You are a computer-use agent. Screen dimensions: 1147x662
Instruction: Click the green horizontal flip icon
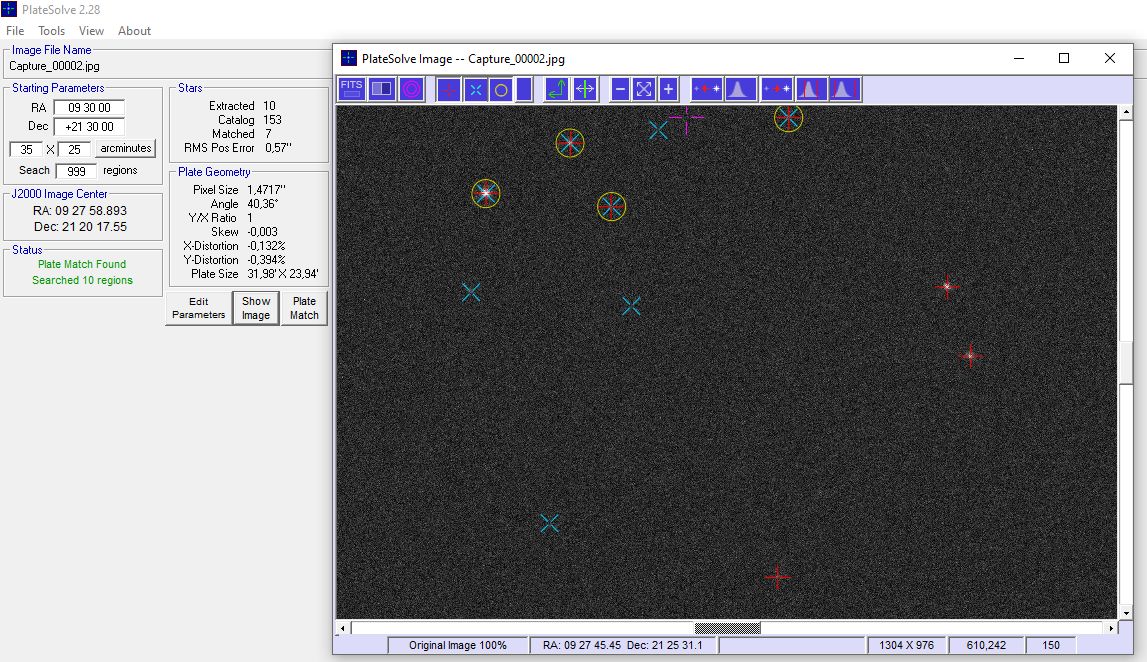[x=584, y=89]
